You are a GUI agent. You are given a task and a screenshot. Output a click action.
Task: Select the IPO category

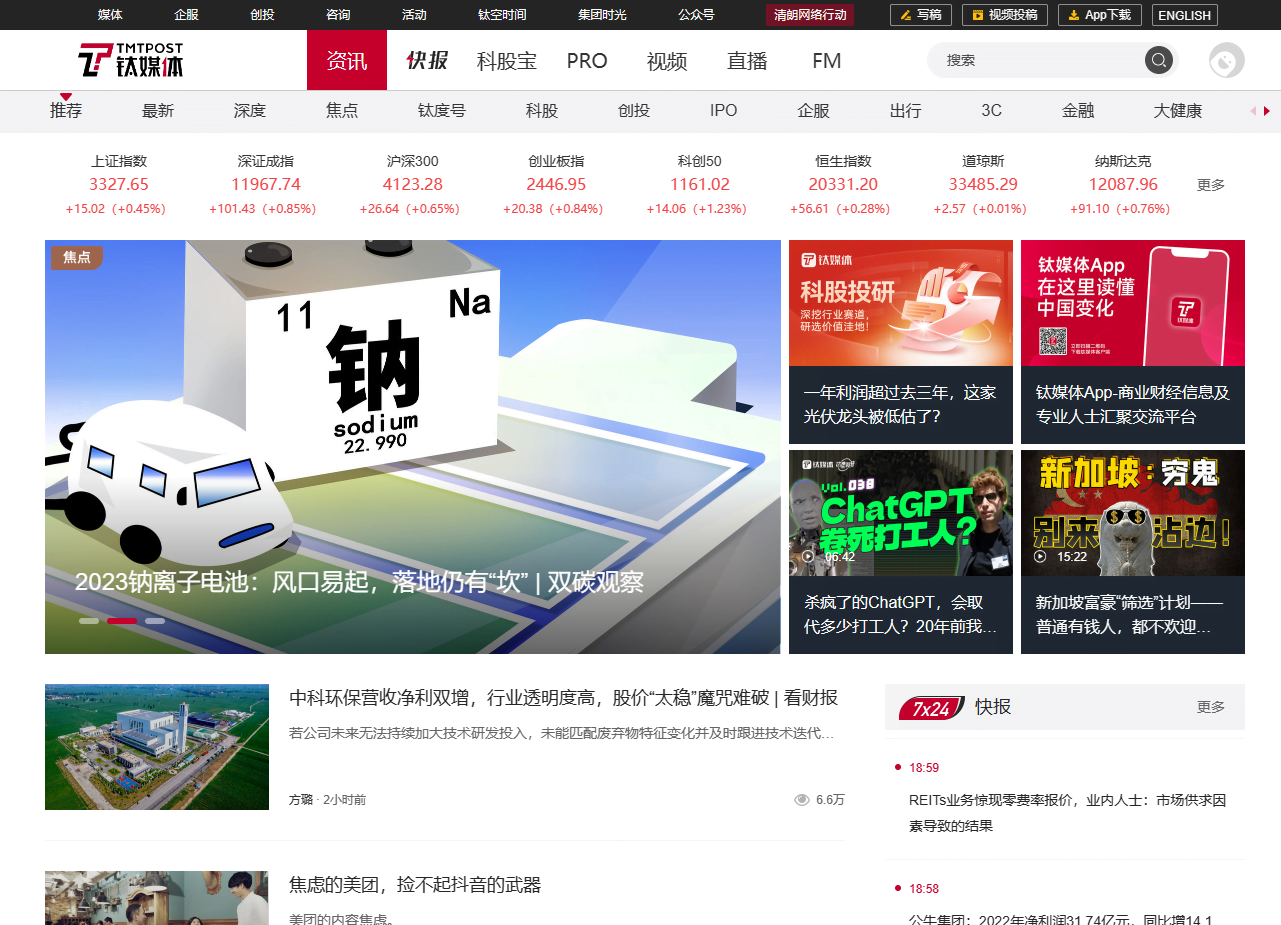click(724, 111)
